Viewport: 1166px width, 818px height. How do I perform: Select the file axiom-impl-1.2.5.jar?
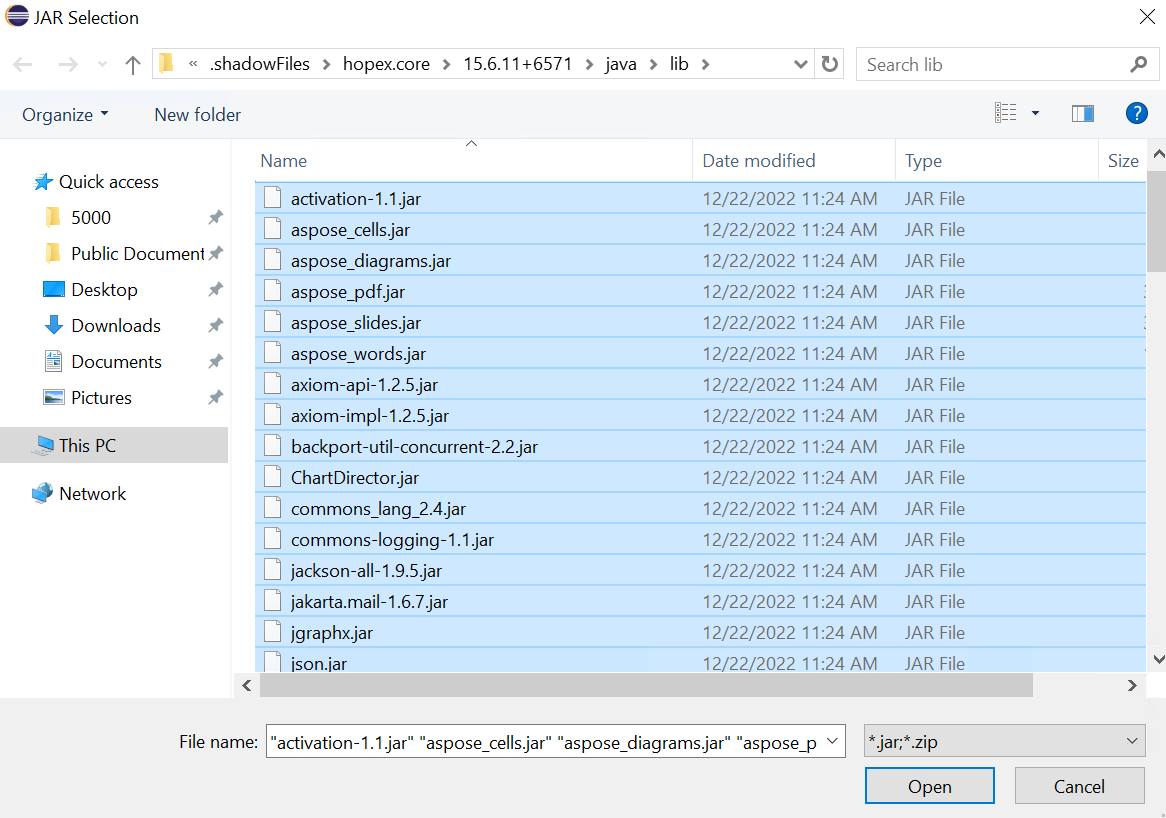pos(700,416)
